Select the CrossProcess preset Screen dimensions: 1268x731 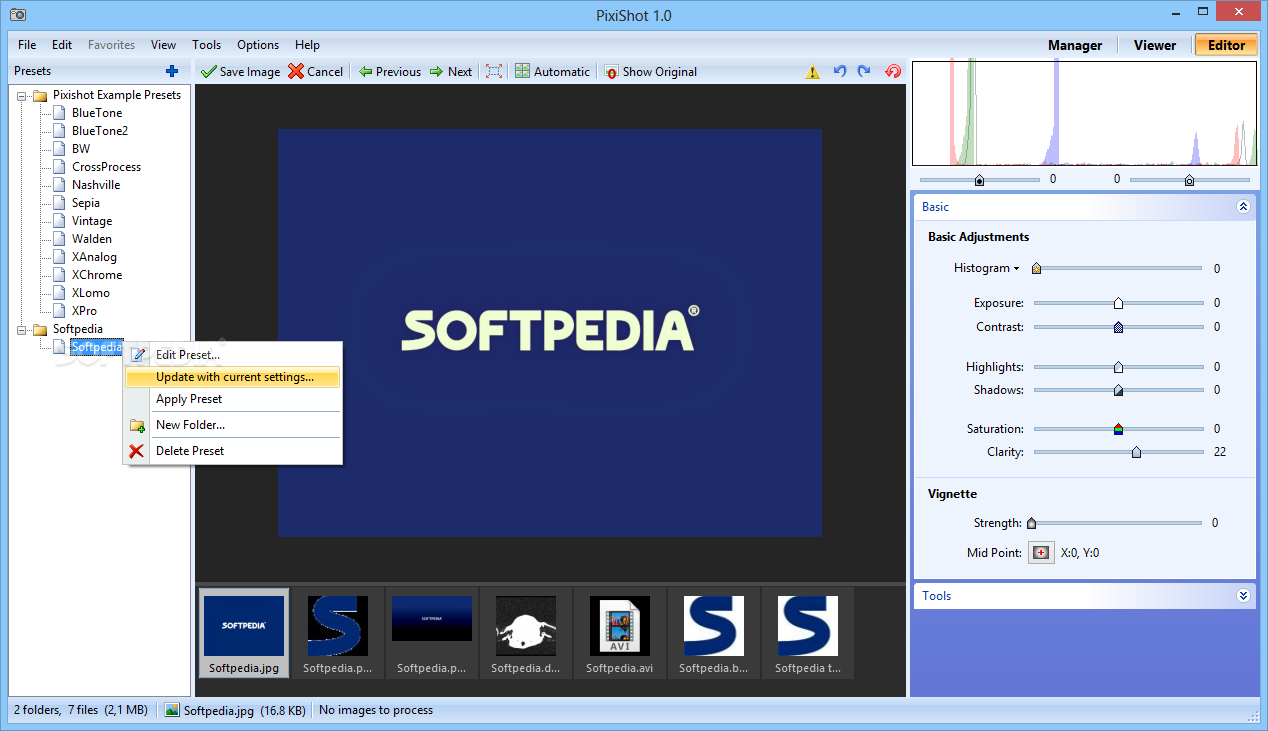point(106,167)
